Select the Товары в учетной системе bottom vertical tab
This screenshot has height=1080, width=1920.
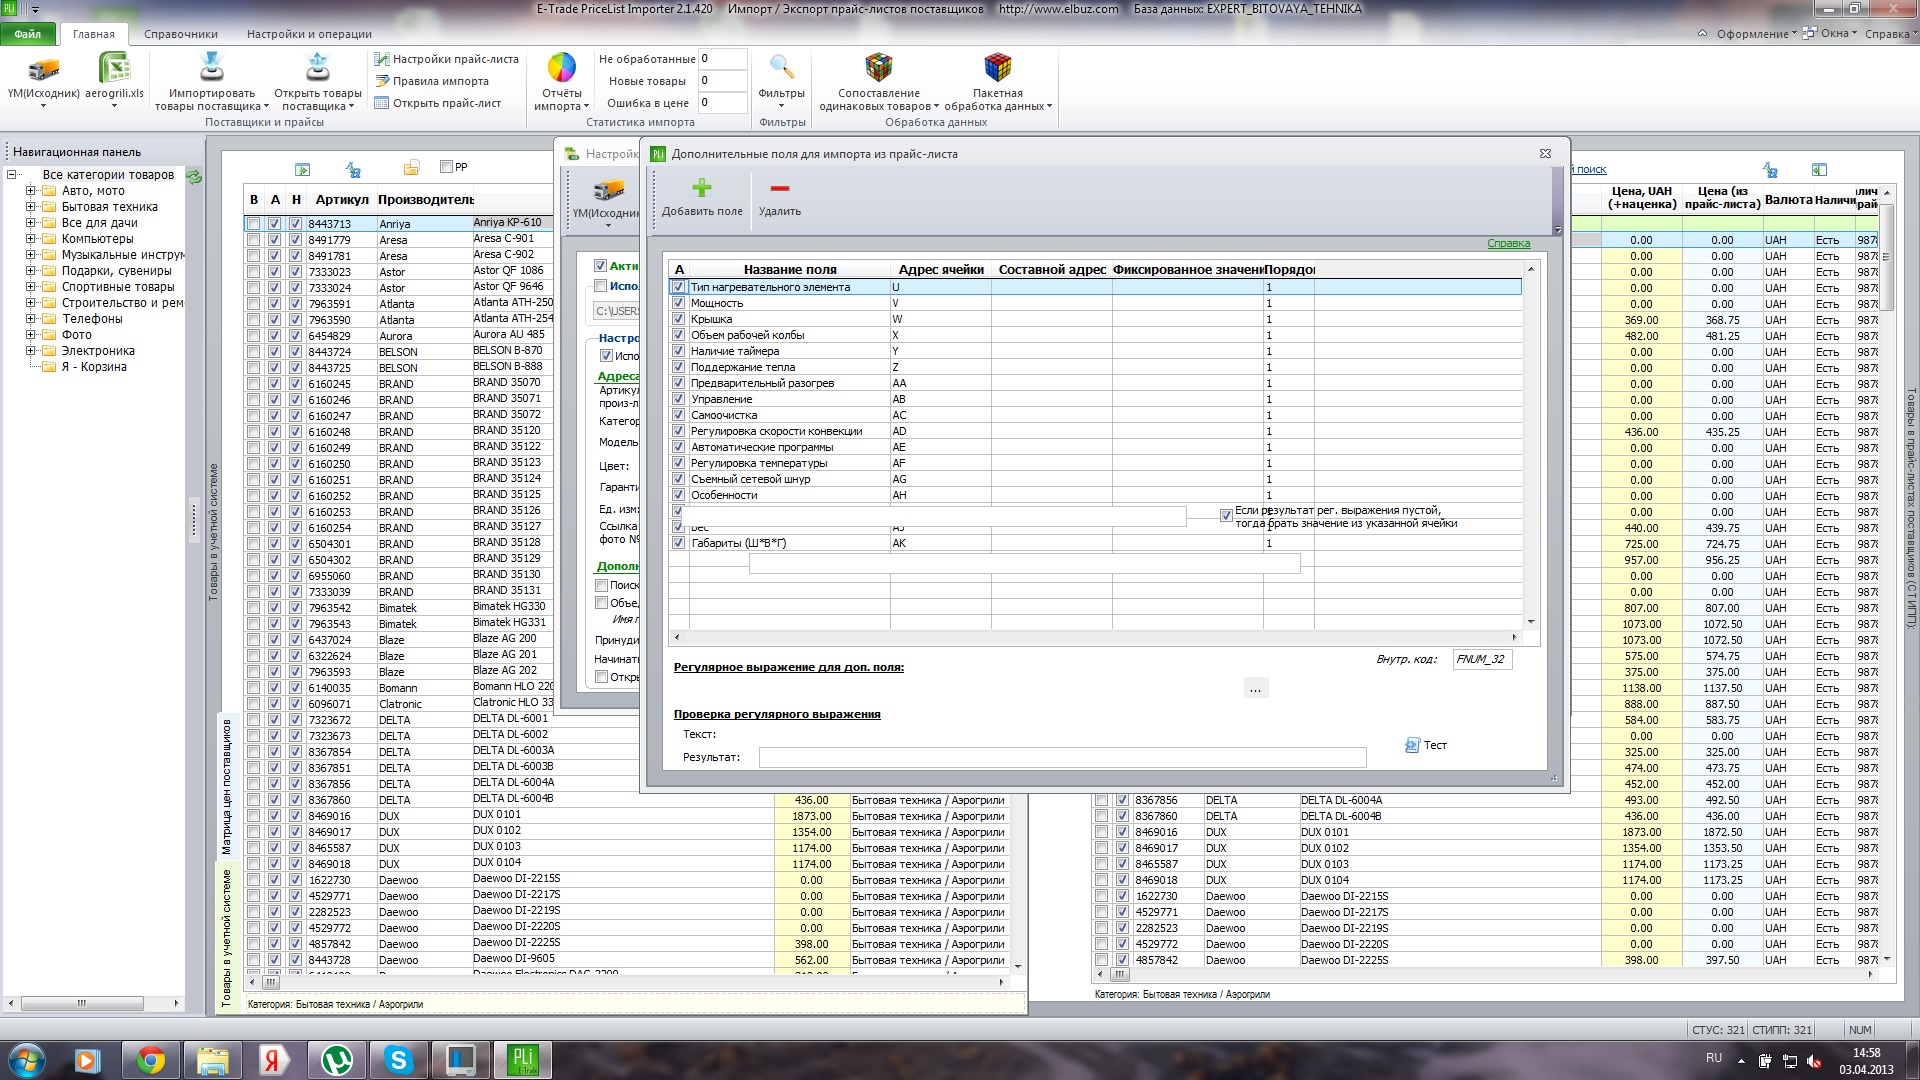(227, 937)
